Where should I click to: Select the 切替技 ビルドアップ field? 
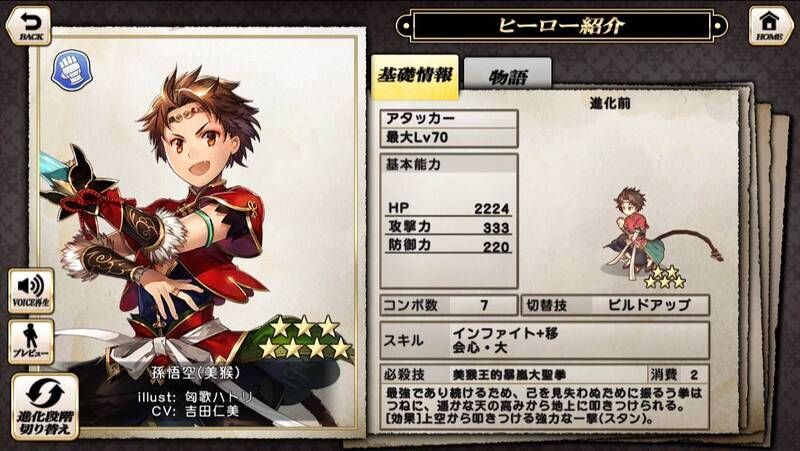tap(615, 305)
